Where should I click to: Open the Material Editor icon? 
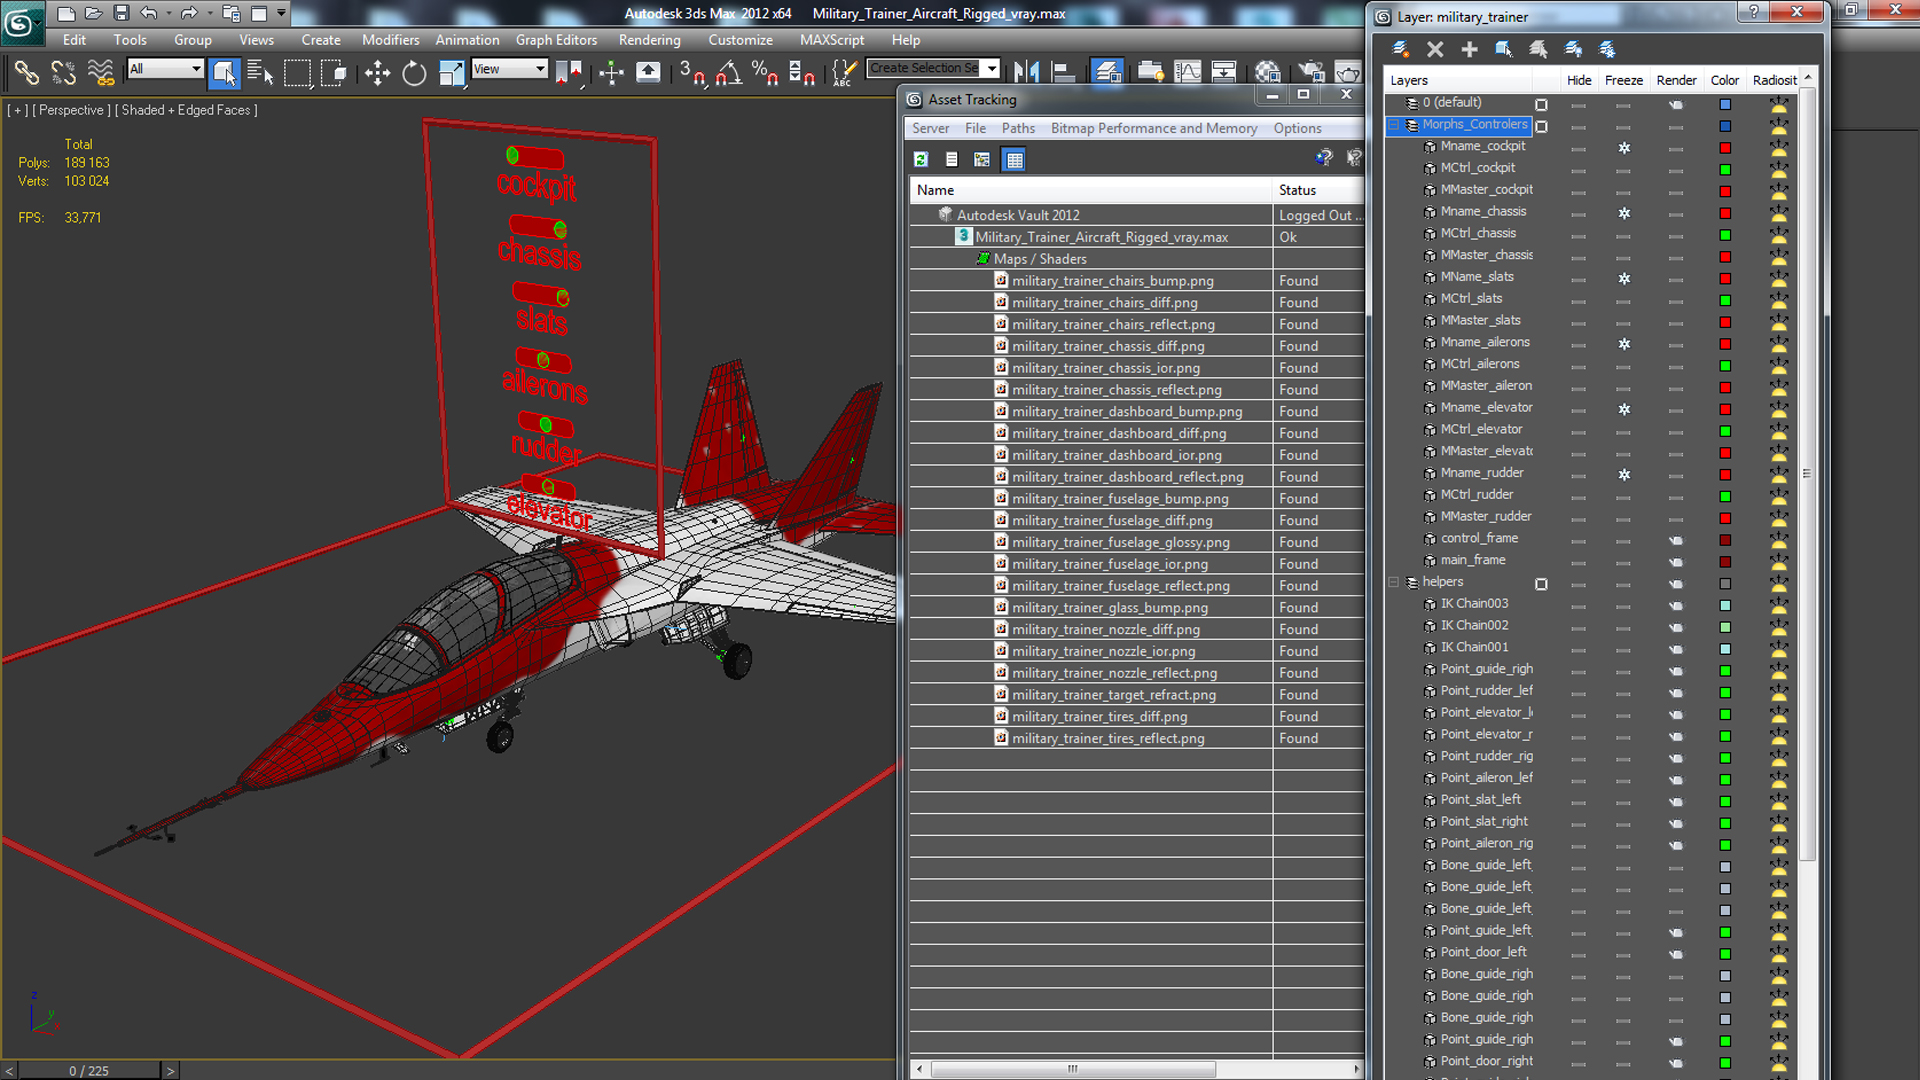tap(1267, 72)
